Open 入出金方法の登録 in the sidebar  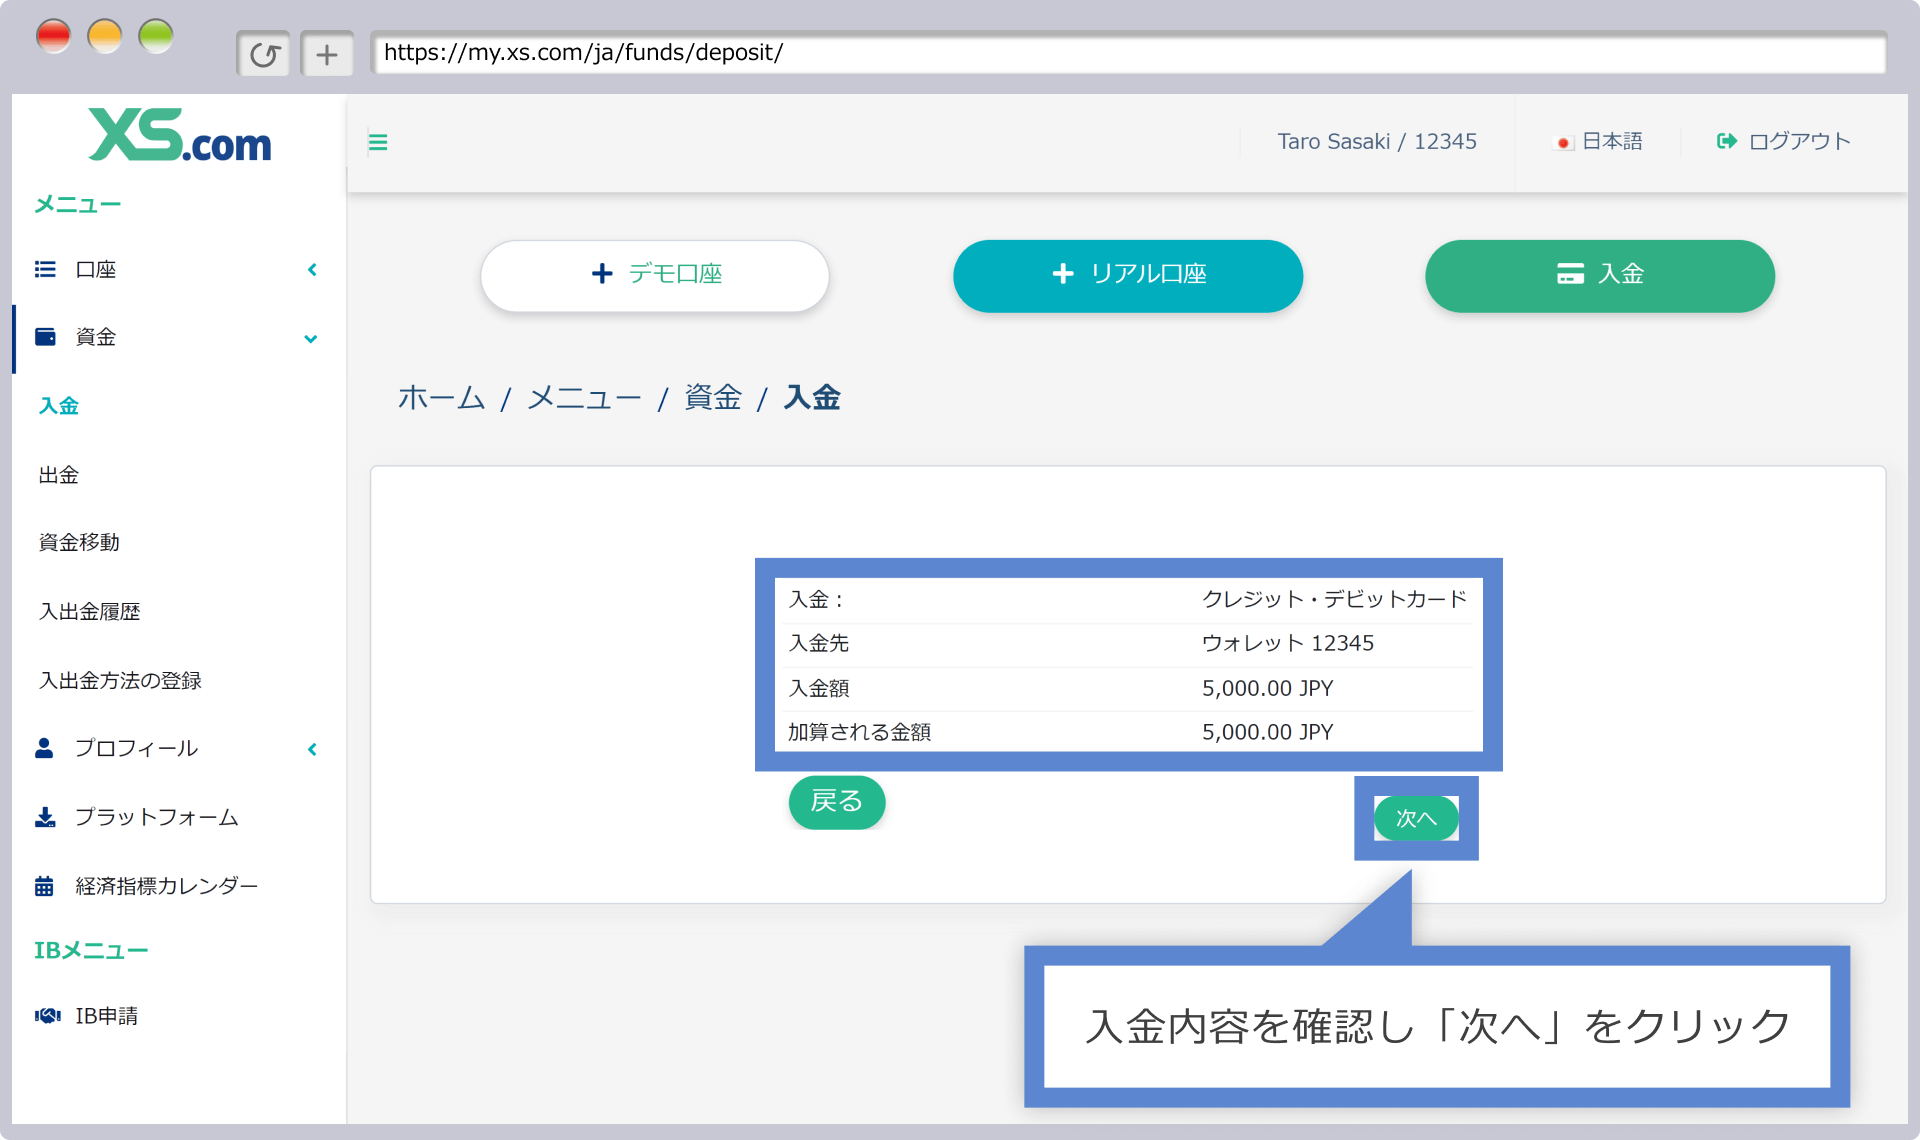tap(120, 680)
